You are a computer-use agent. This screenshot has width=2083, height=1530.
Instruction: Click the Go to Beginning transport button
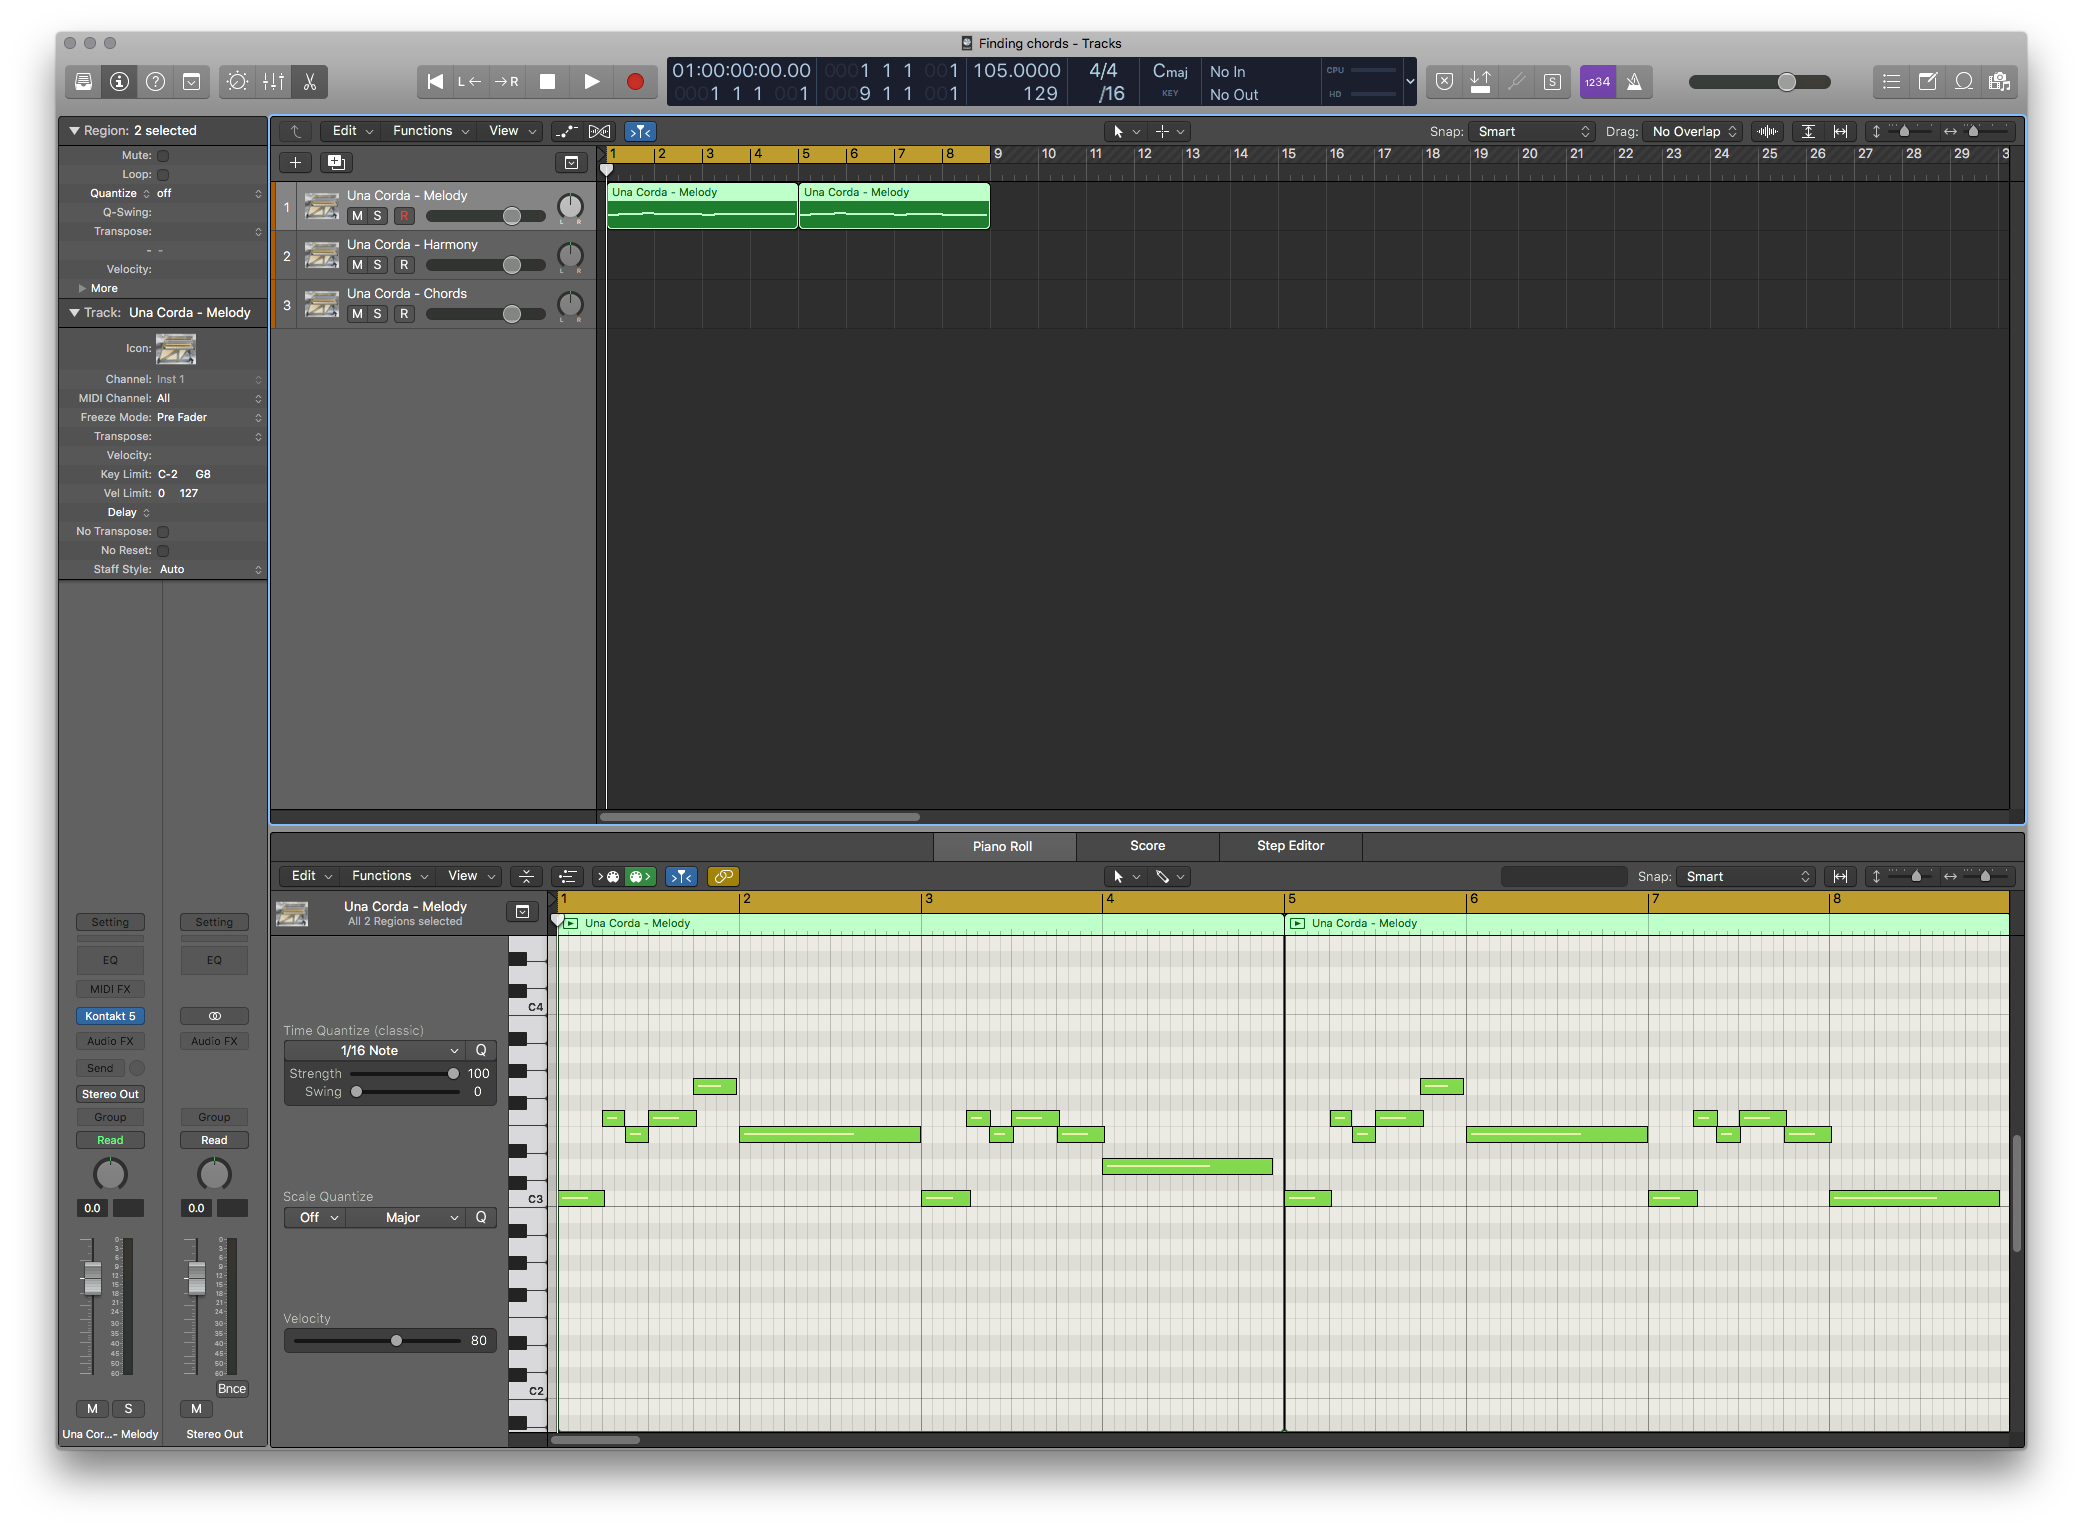(x=435, y=82)
